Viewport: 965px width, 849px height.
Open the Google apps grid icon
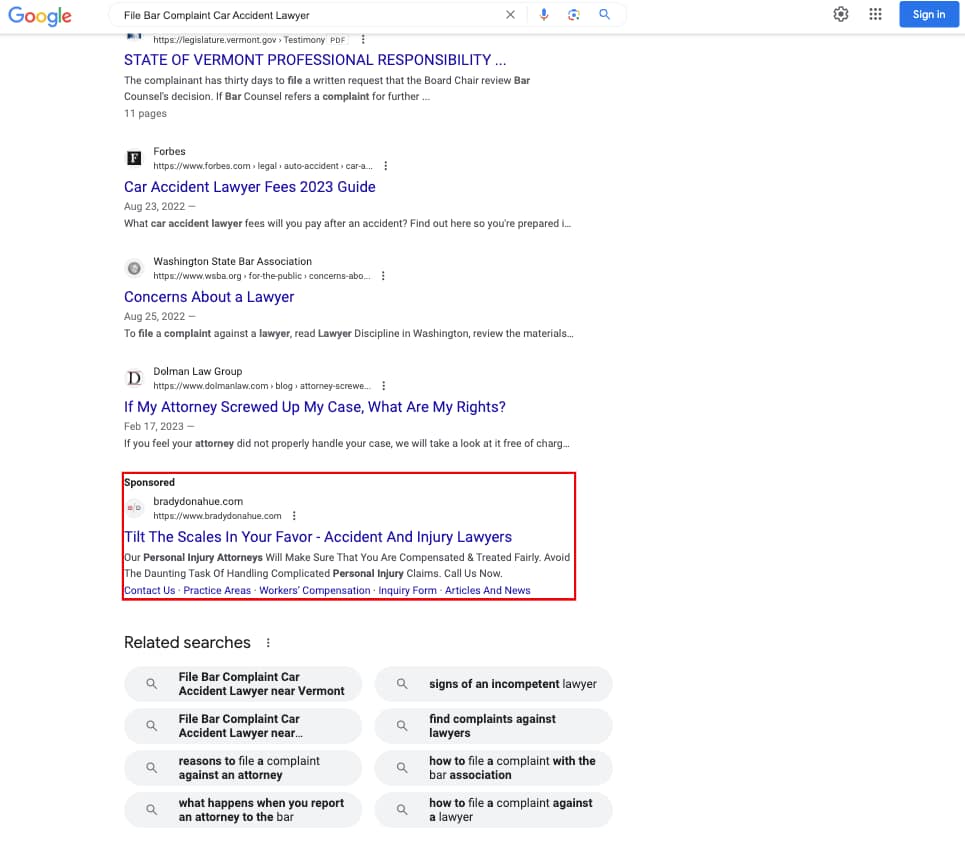coord(875,14)
